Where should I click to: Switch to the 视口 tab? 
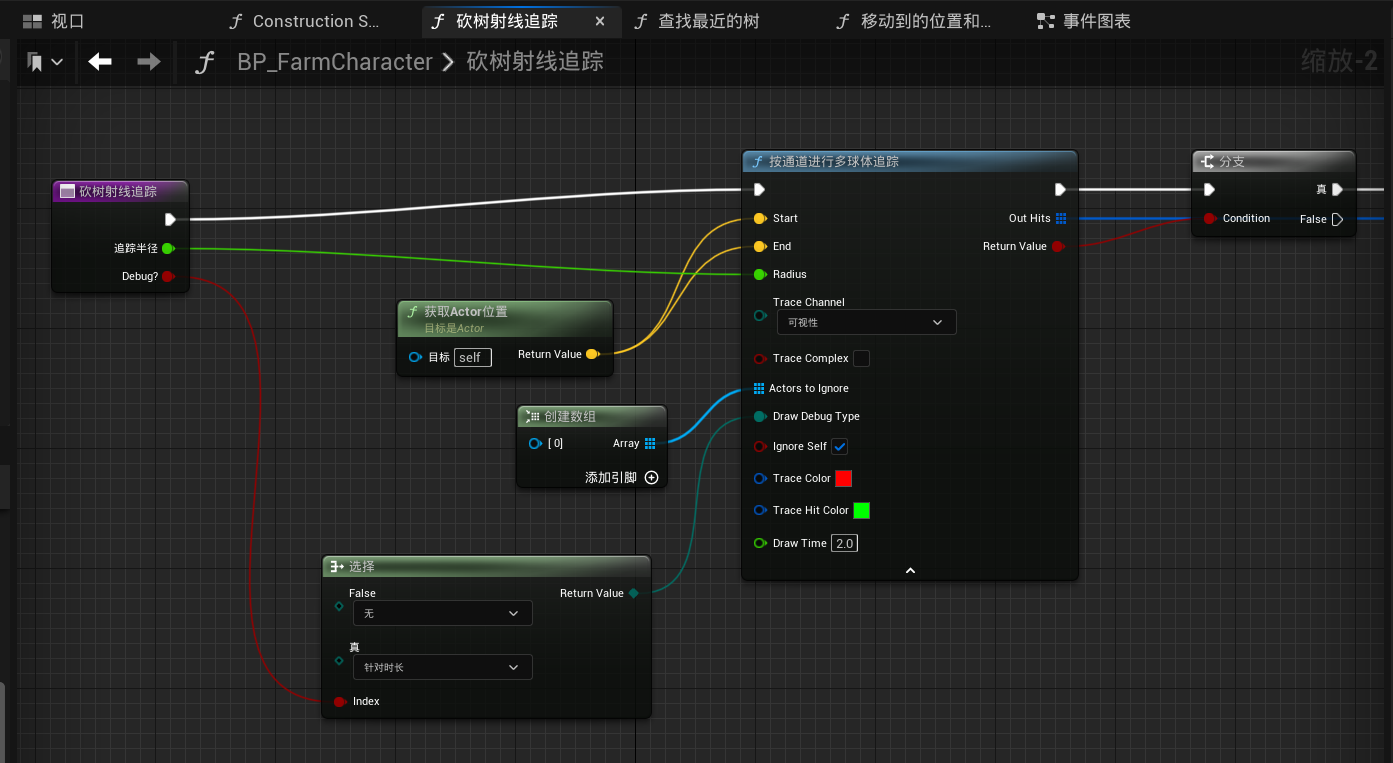54,21
